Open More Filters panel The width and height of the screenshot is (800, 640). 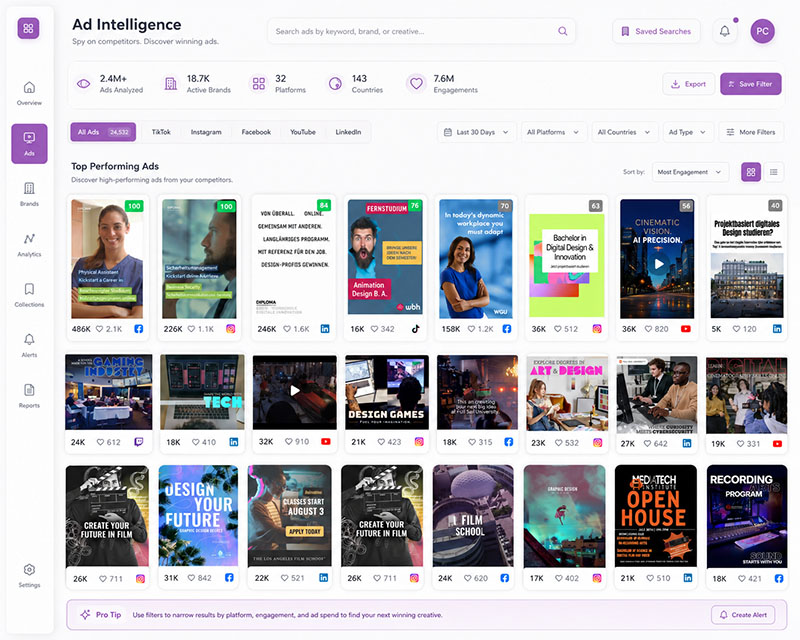(751, 132)
